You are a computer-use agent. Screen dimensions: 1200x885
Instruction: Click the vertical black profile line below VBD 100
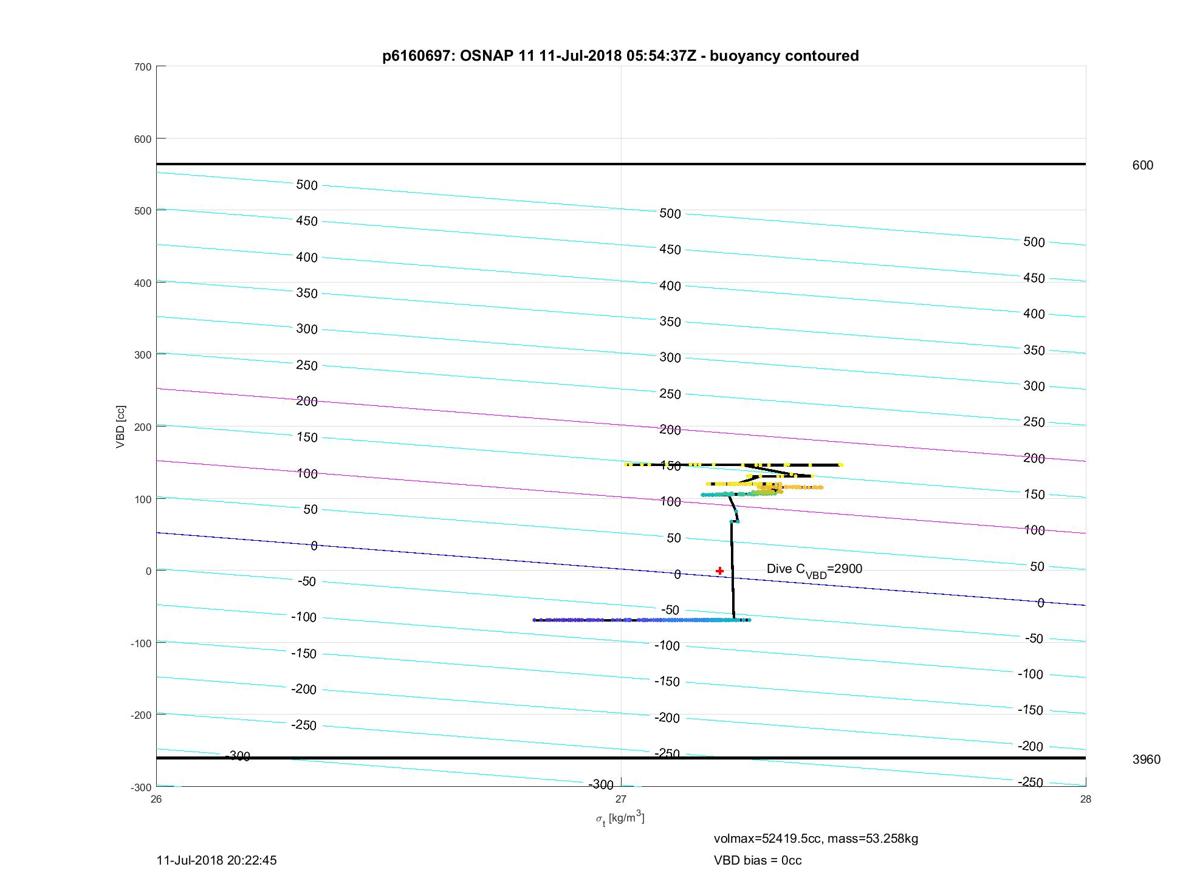(732, 570)
